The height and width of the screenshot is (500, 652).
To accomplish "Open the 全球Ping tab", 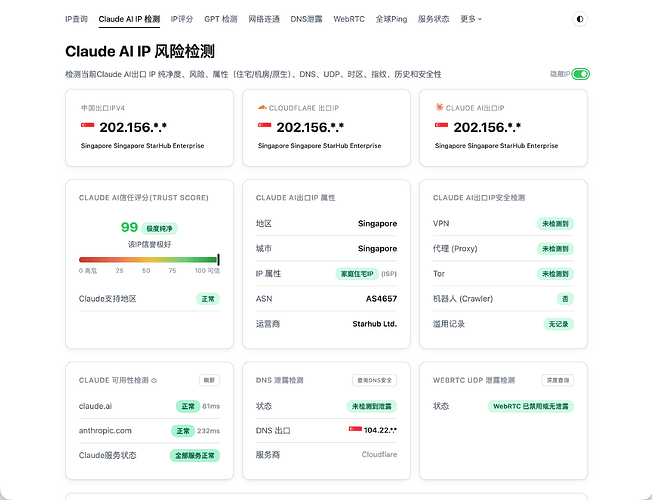I will (391, 19).
